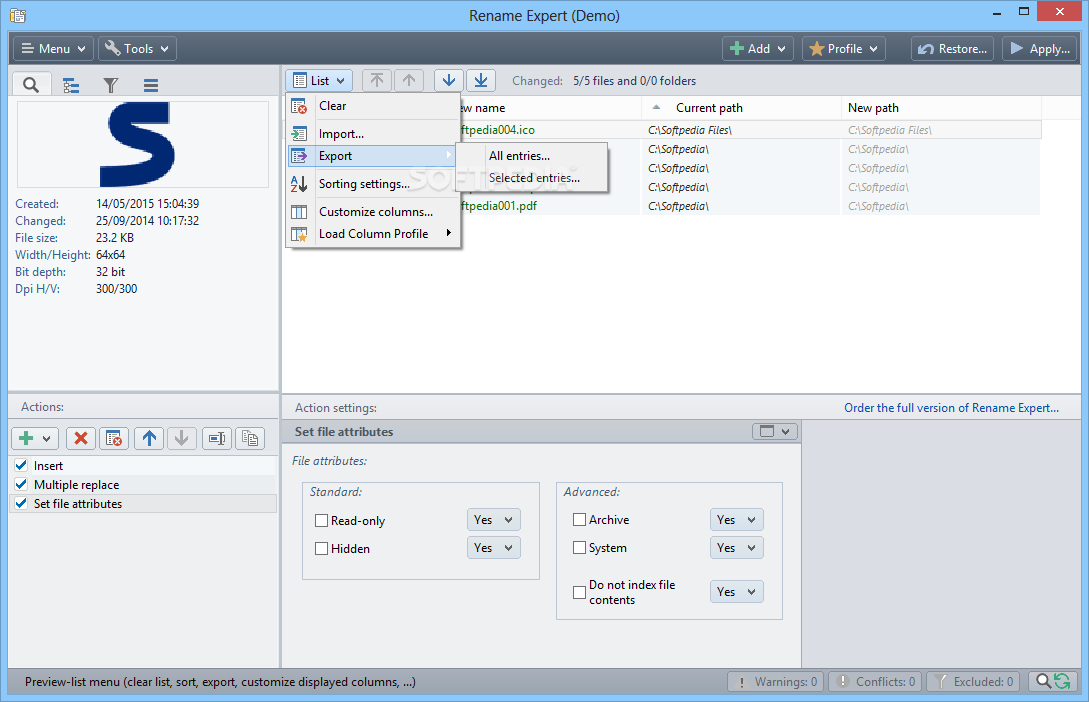Move action up blue arrow
The image size is (1089, 702).
tap(149, 438)
